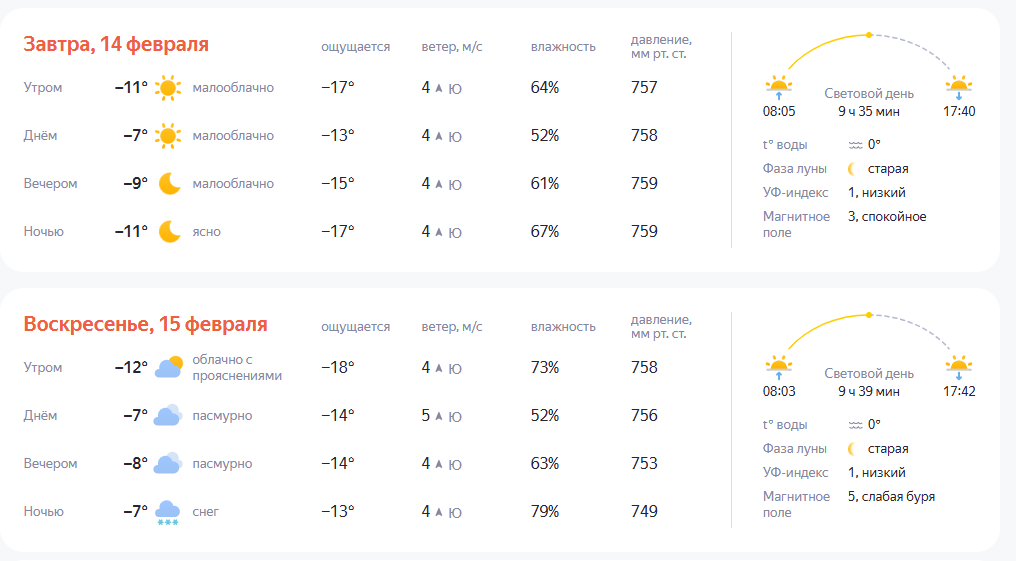The image size is (1016, 561).
Task: Click the moon icon for tomorrow night
Action: point(169,232)
